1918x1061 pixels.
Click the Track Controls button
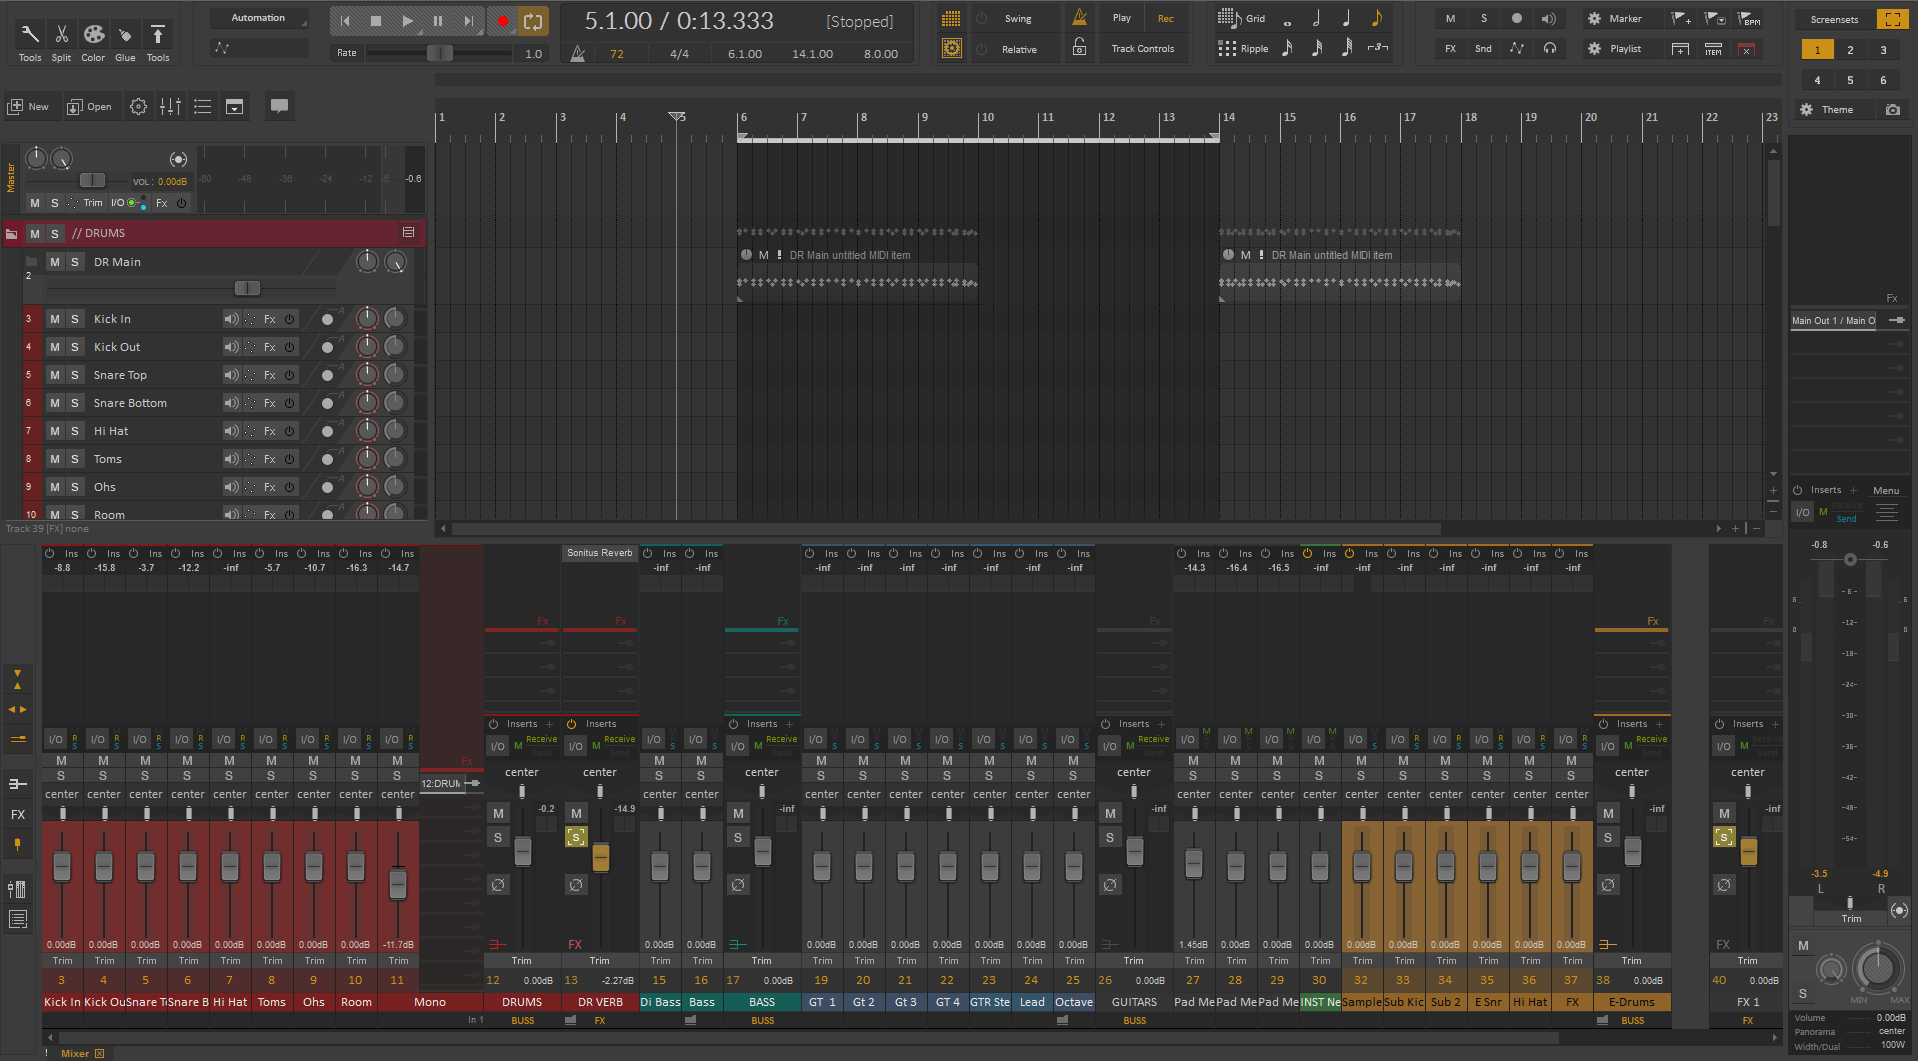[1142, 48]
